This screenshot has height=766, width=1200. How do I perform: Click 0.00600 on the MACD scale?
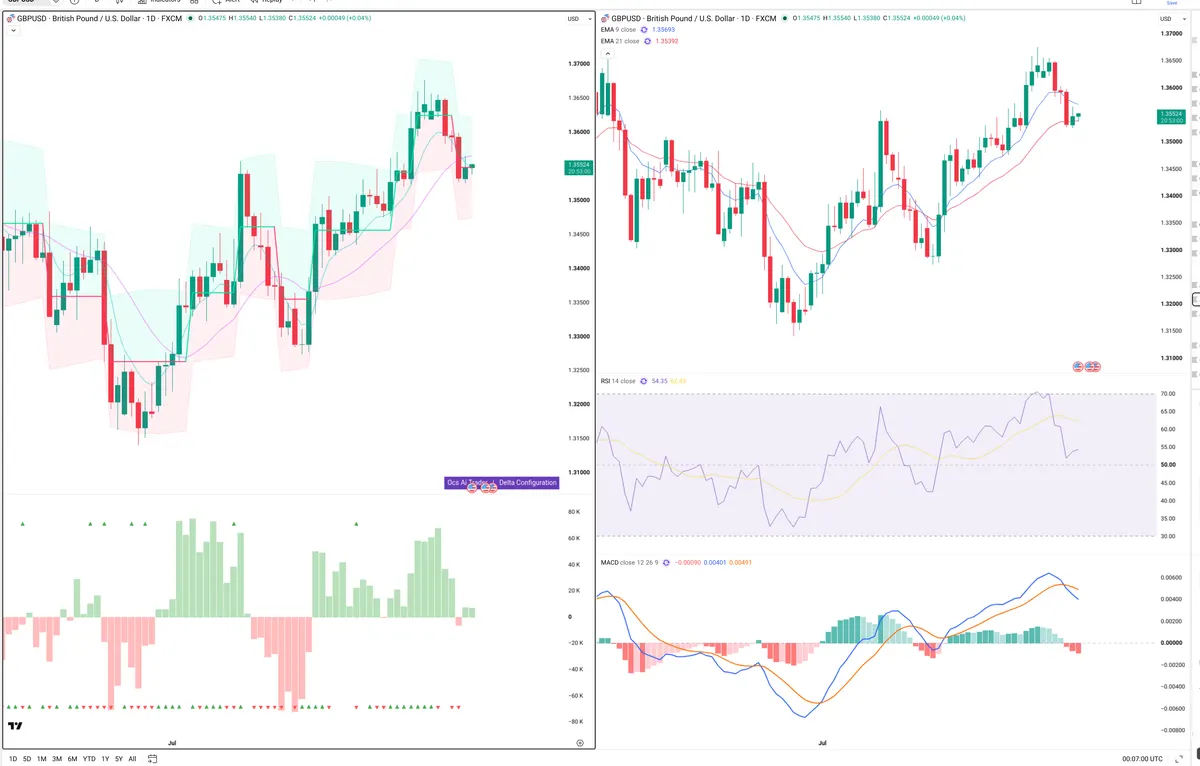1172,577
